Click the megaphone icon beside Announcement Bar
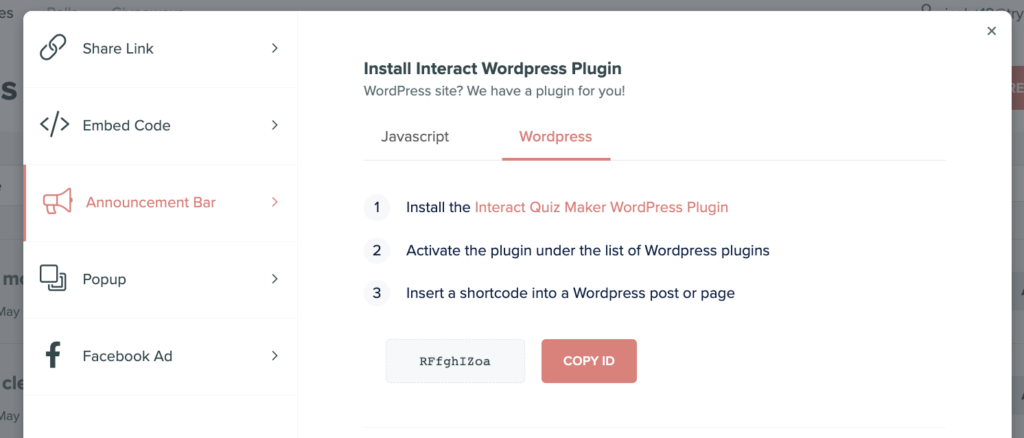The height and width of the screenshot is (438, 1024). pyautogui.click(x=57, y=202)
